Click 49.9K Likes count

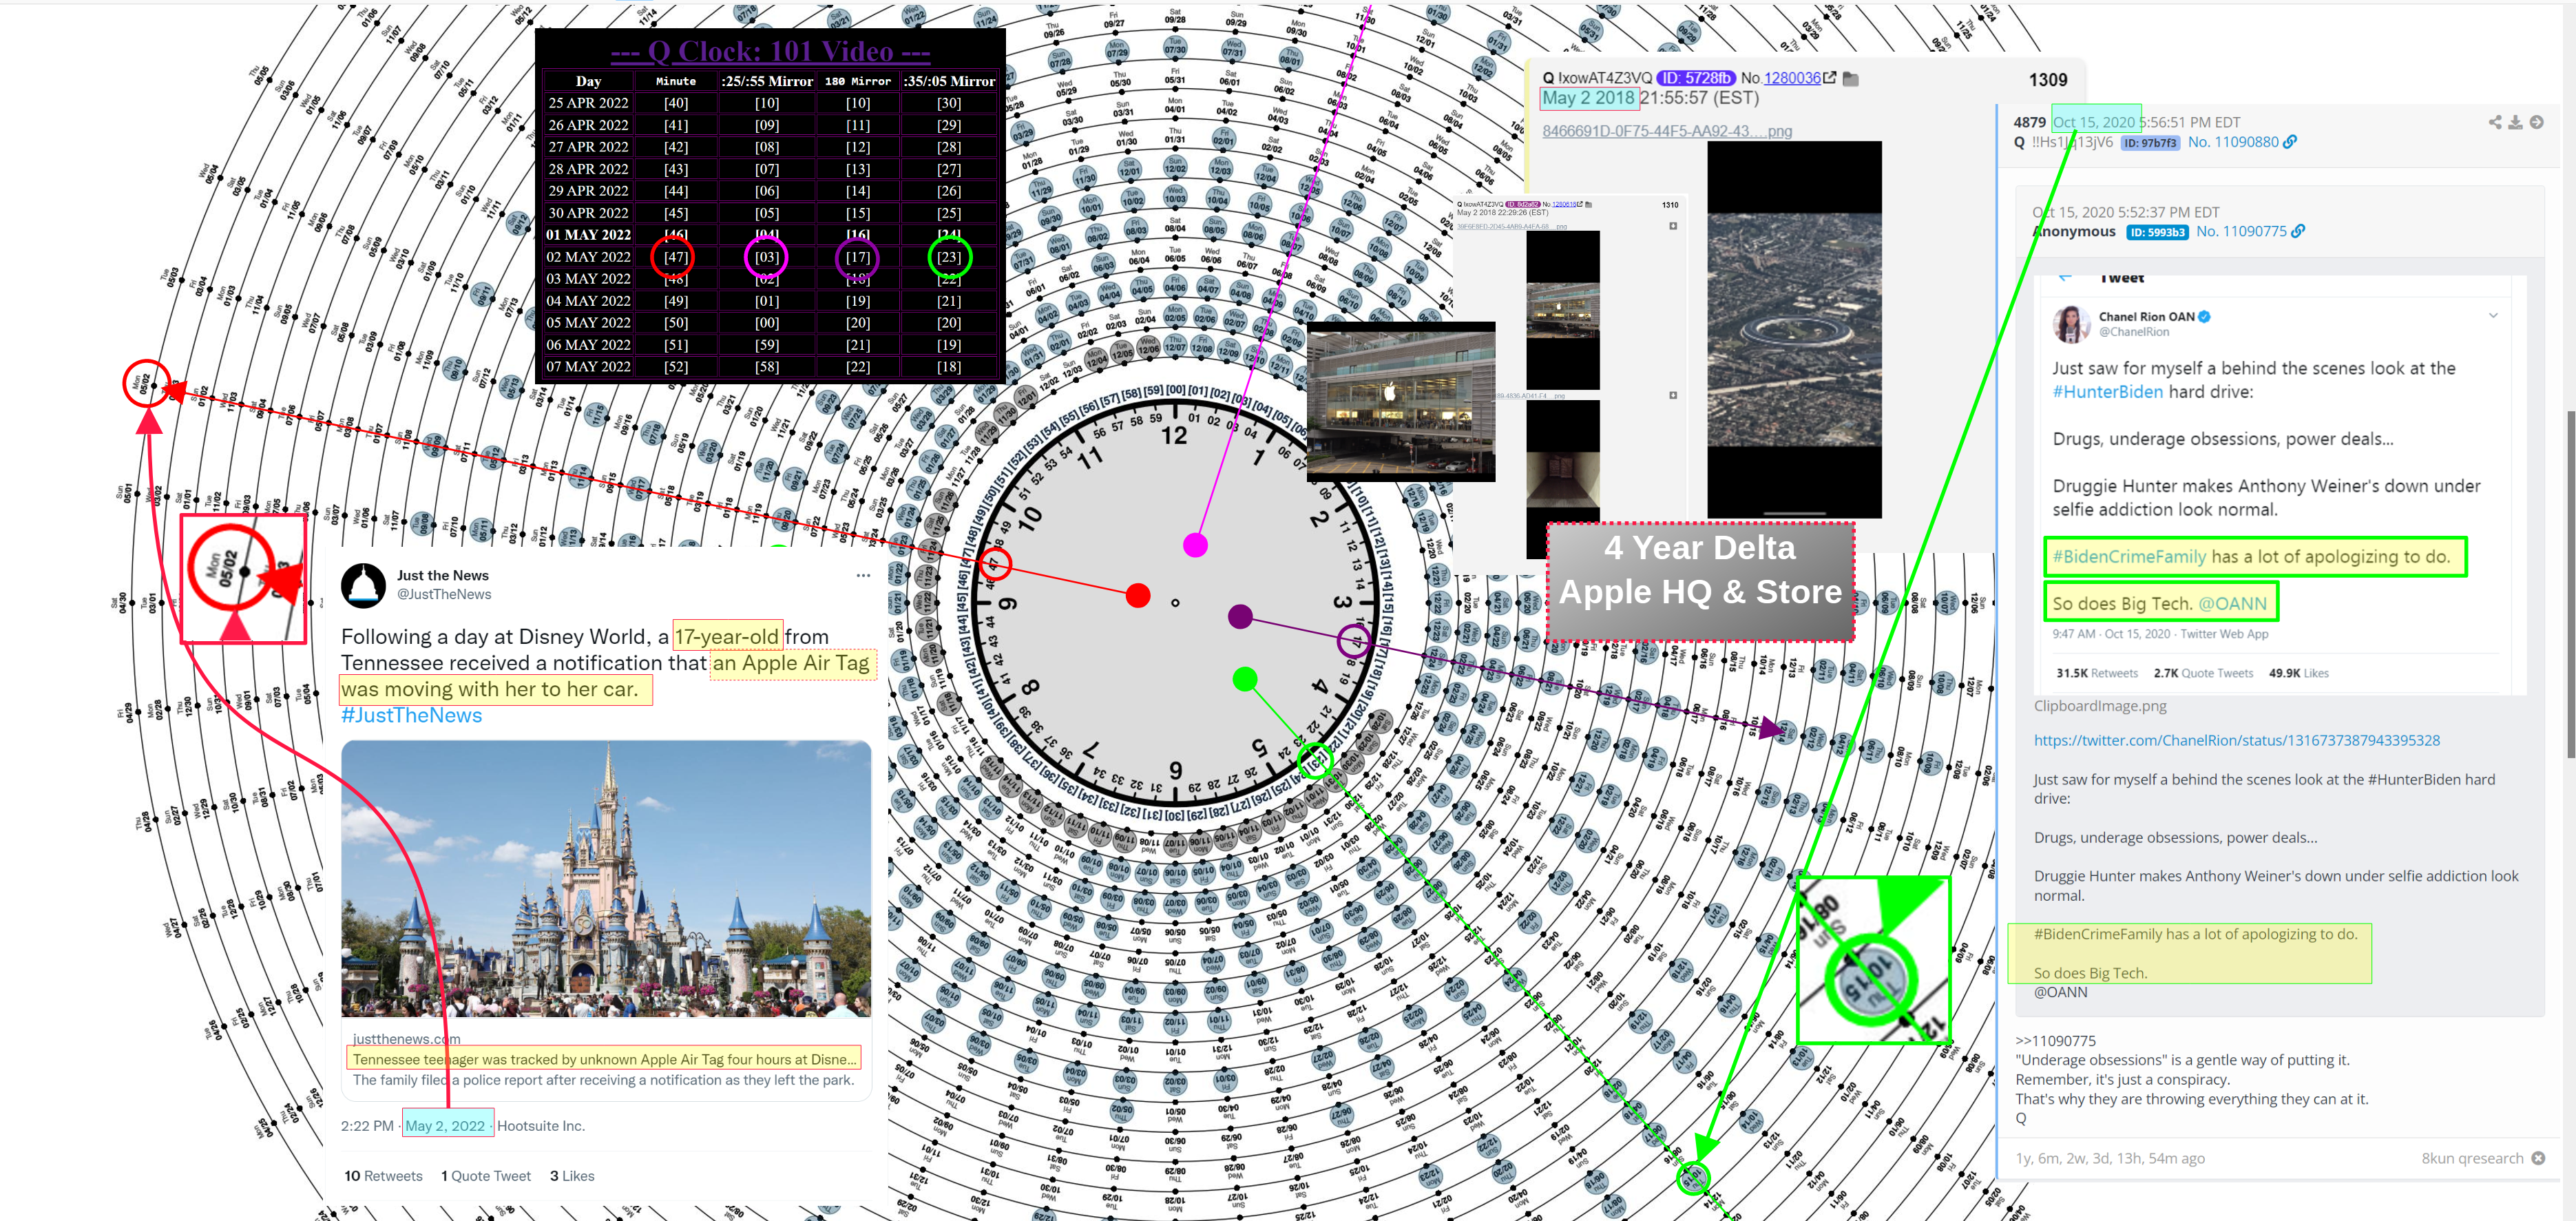(2298, 673)
